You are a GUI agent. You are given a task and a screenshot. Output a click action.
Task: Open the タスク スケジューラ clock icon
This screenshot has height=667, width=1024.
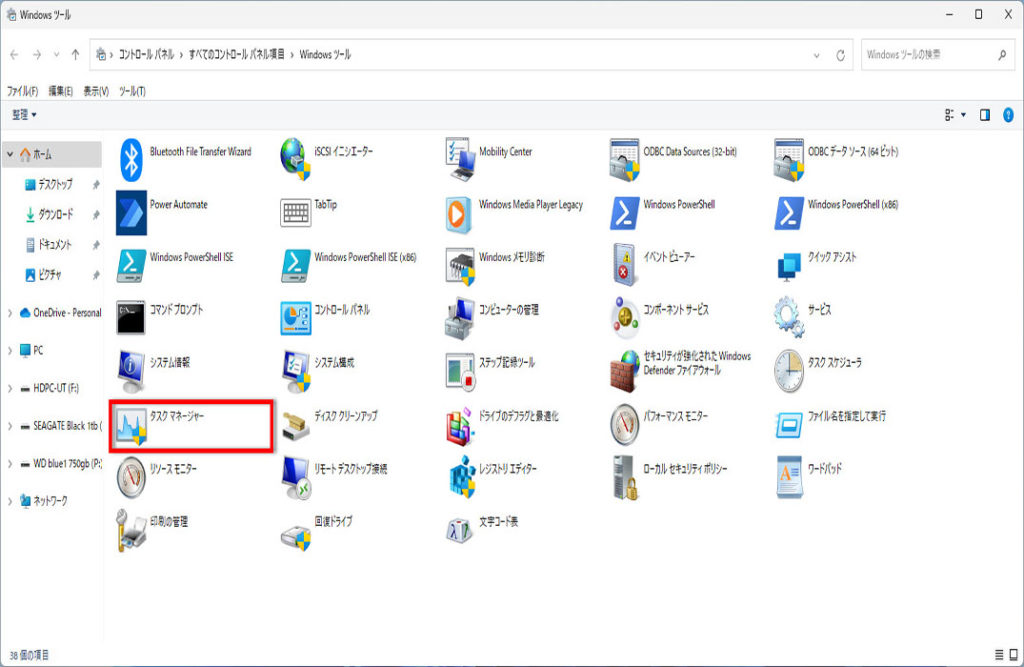click(789, 371)
